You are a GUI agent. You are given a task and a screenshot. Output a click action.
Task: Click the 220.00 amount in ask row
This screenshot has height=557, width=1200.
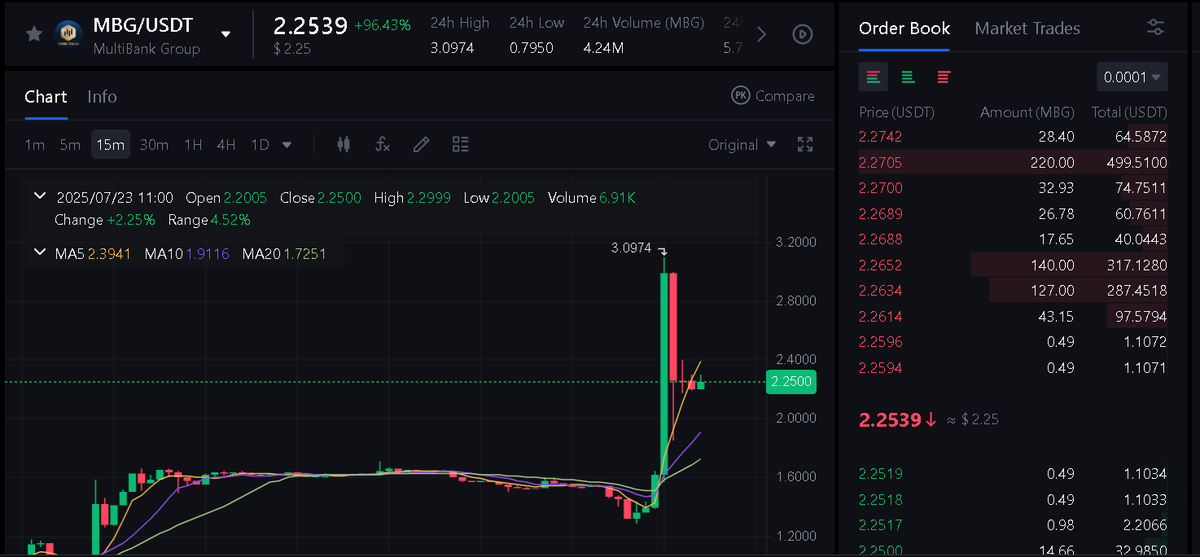[1054, 162]
